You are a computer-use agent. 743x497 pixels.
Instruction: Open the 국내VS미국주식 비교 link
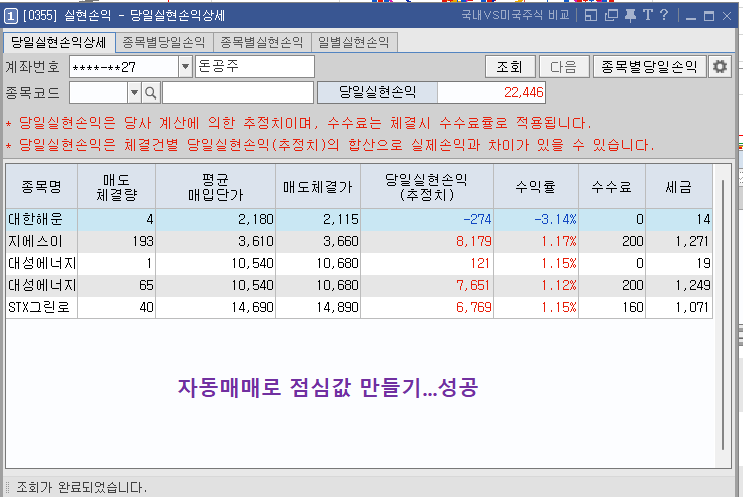click(516, 15)
